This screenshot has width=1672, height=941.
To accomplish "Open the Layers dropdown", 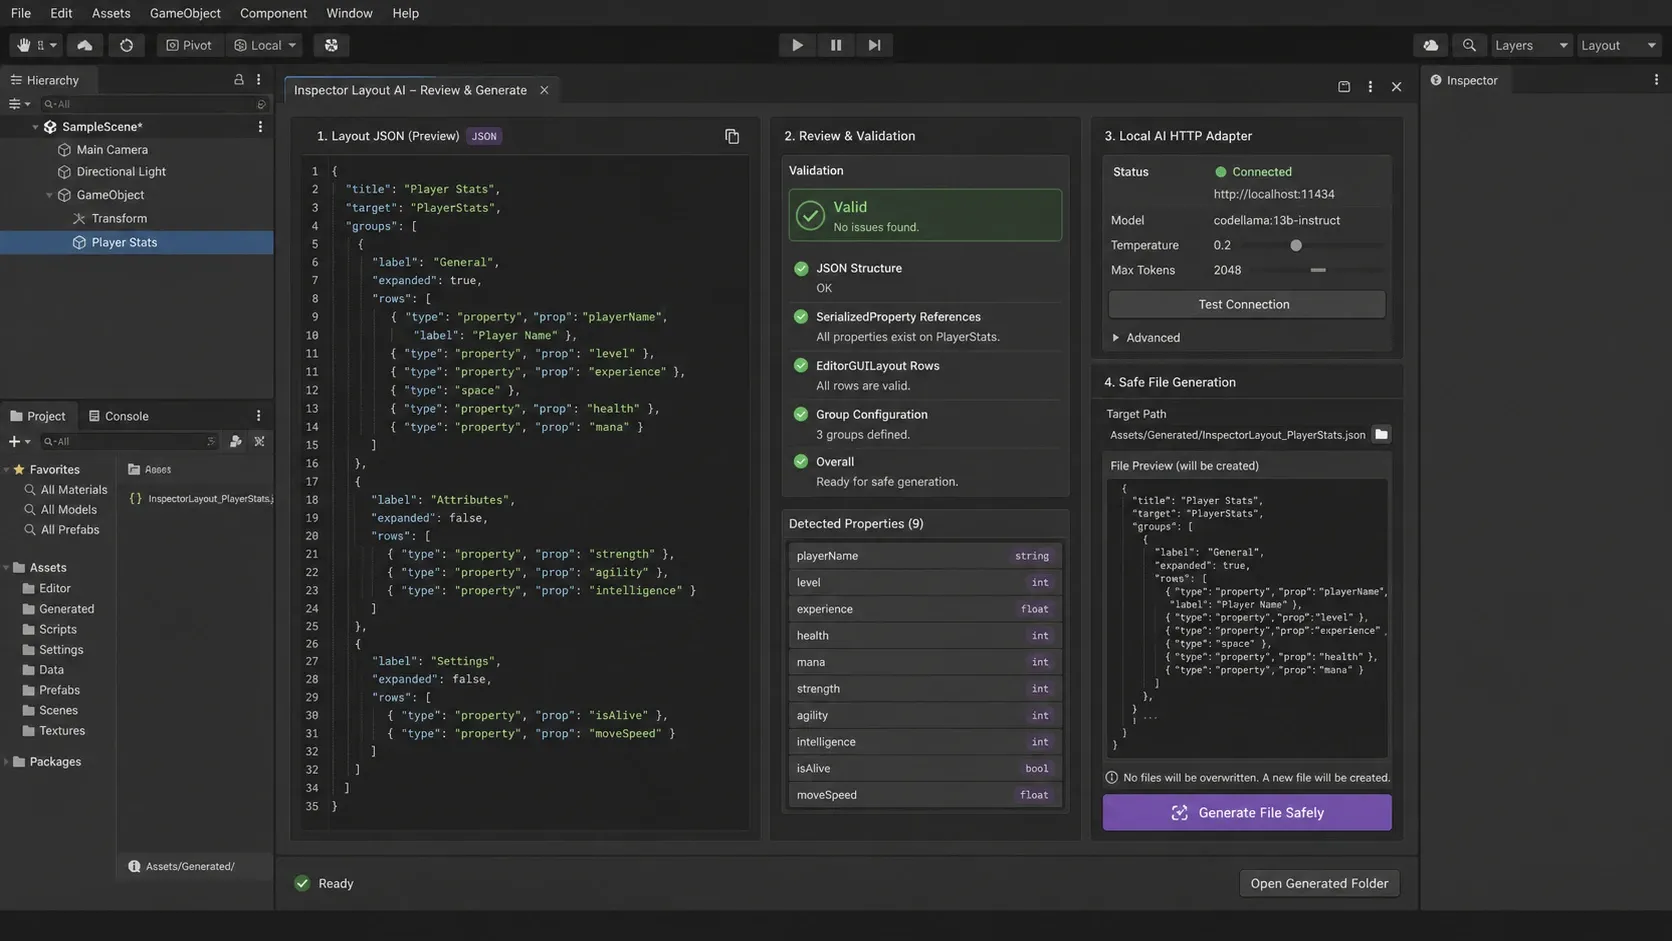I will click(1530, 45).
